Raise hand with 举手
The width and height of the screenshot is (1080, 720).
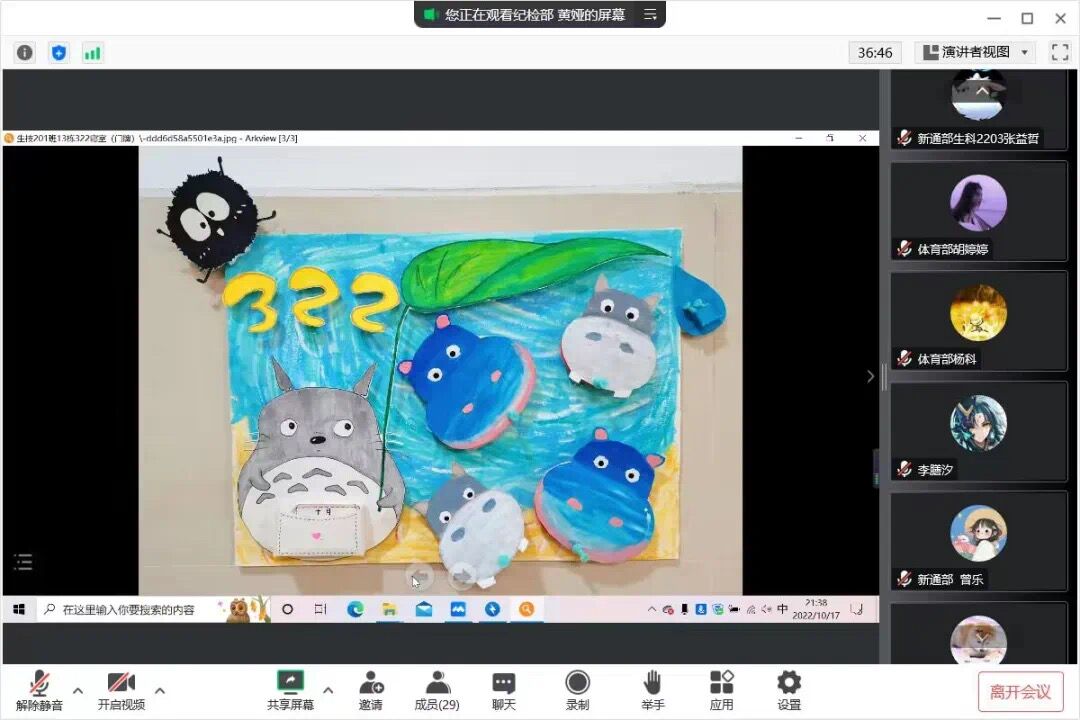pos(652,690)
